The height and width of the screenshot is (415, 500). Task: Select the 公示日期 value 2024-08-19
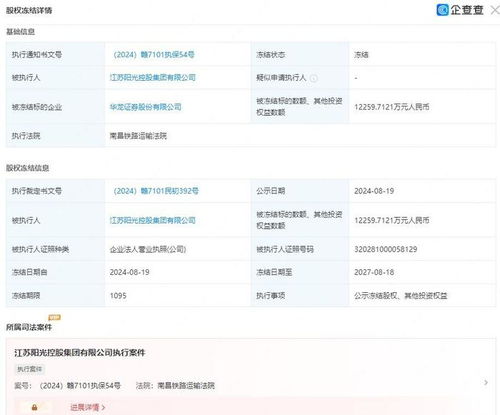tap(374, 191)
